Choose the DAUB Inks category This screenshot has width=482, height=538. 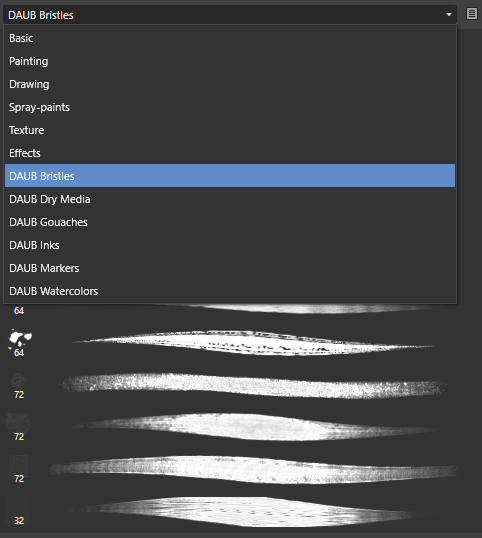(x=230, y=245)
